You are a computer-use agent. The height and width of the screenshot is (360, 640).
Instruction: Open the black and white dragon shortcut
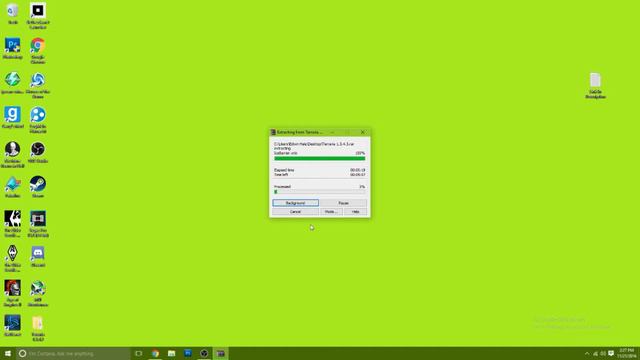click(13, 224)
